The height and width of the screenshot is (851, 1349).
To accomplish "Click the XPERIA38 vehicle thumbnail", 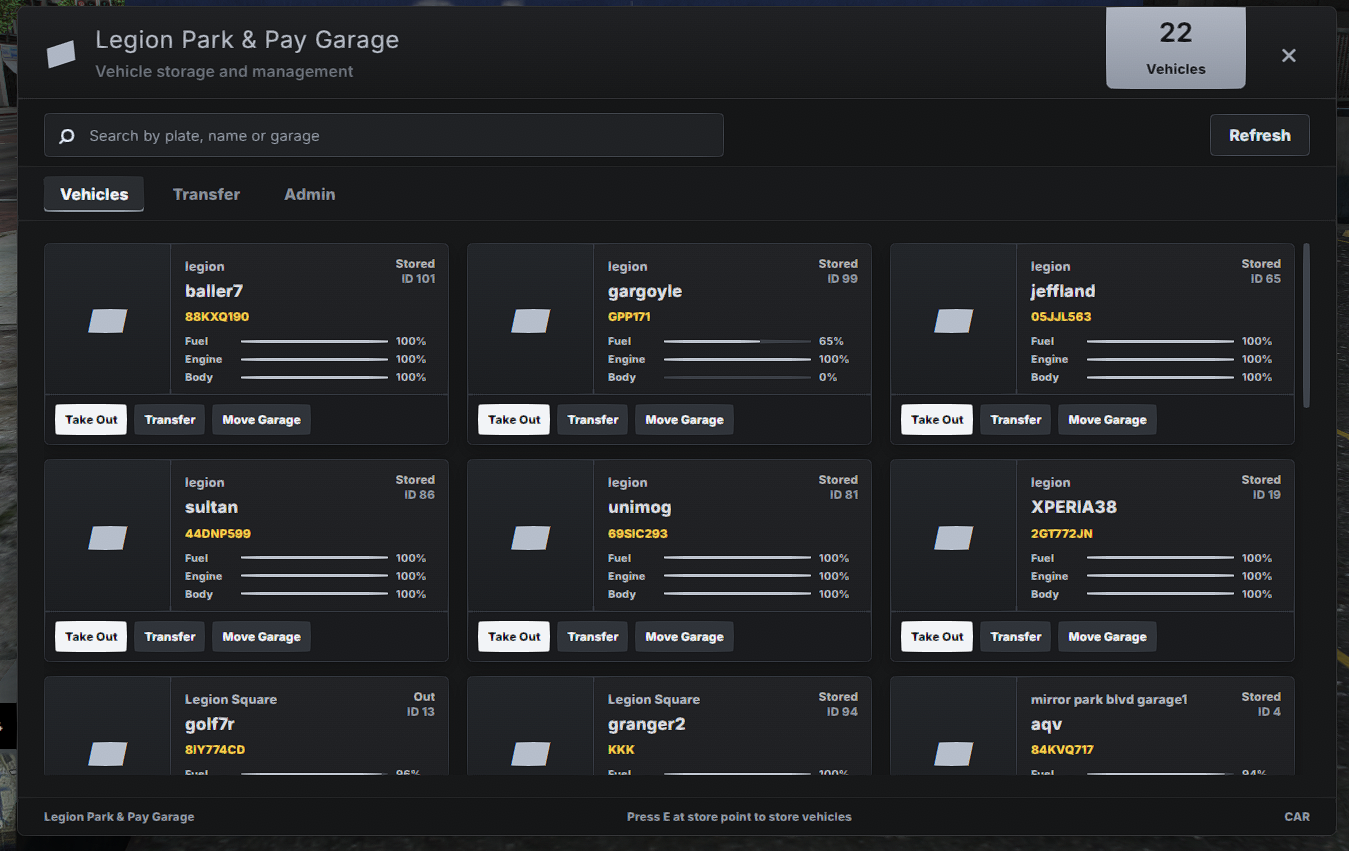I will point(954,537).
